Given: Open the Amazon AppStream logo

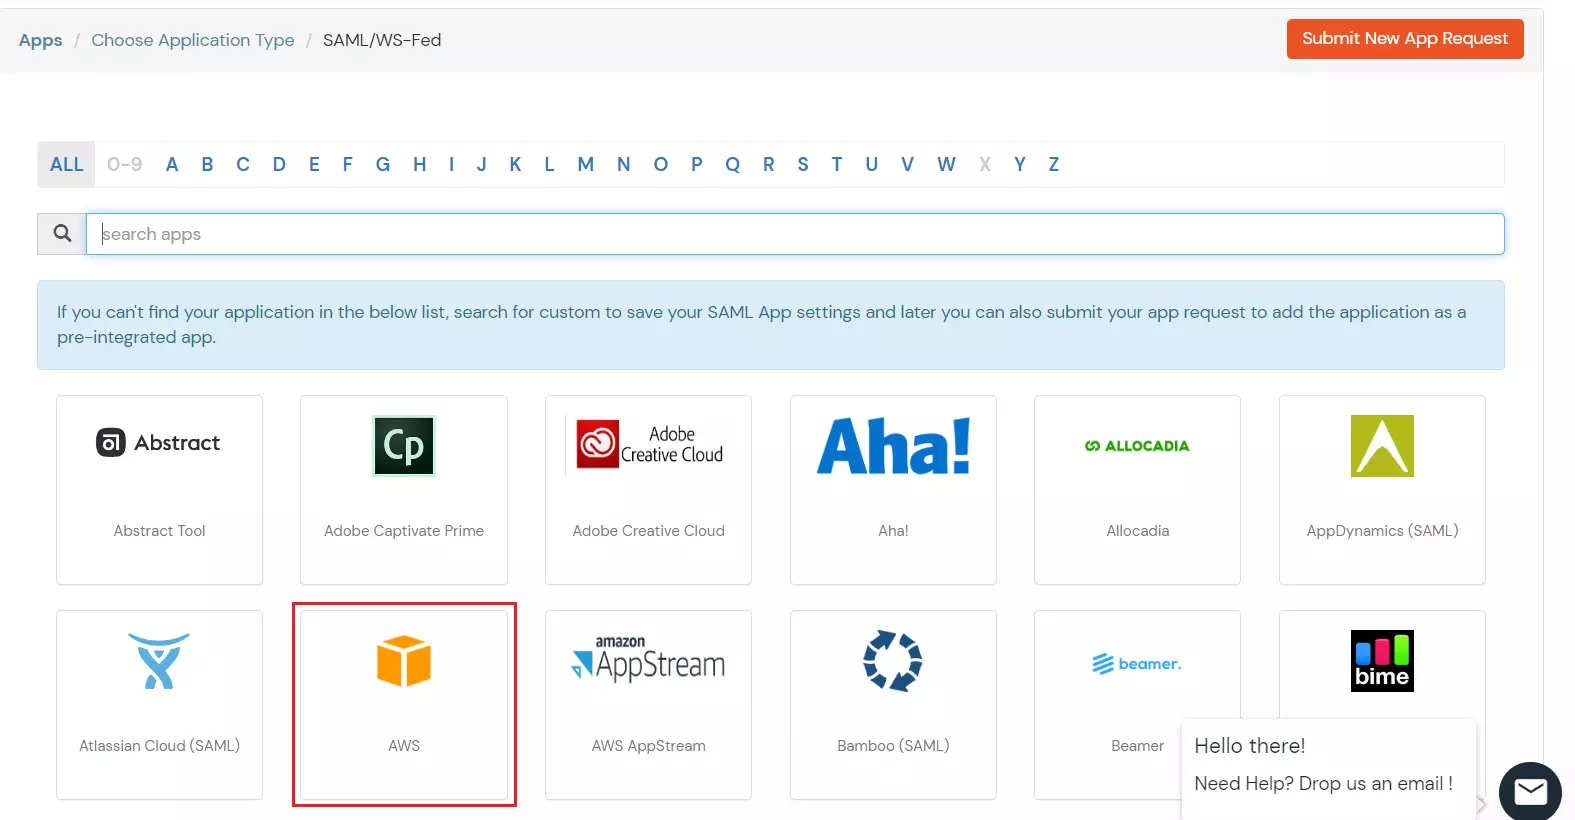Looking at the screenshot, I should tap(648, 659).
